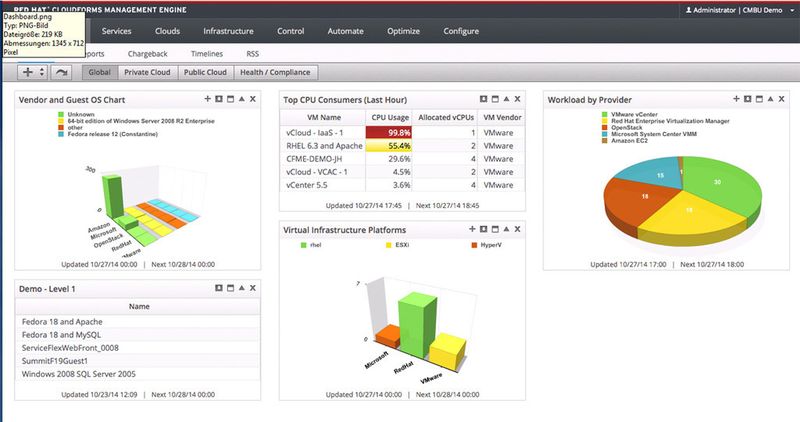Remove the Vendor and Guest OS Chart widget
800x422 pixels.
point(253,99)
